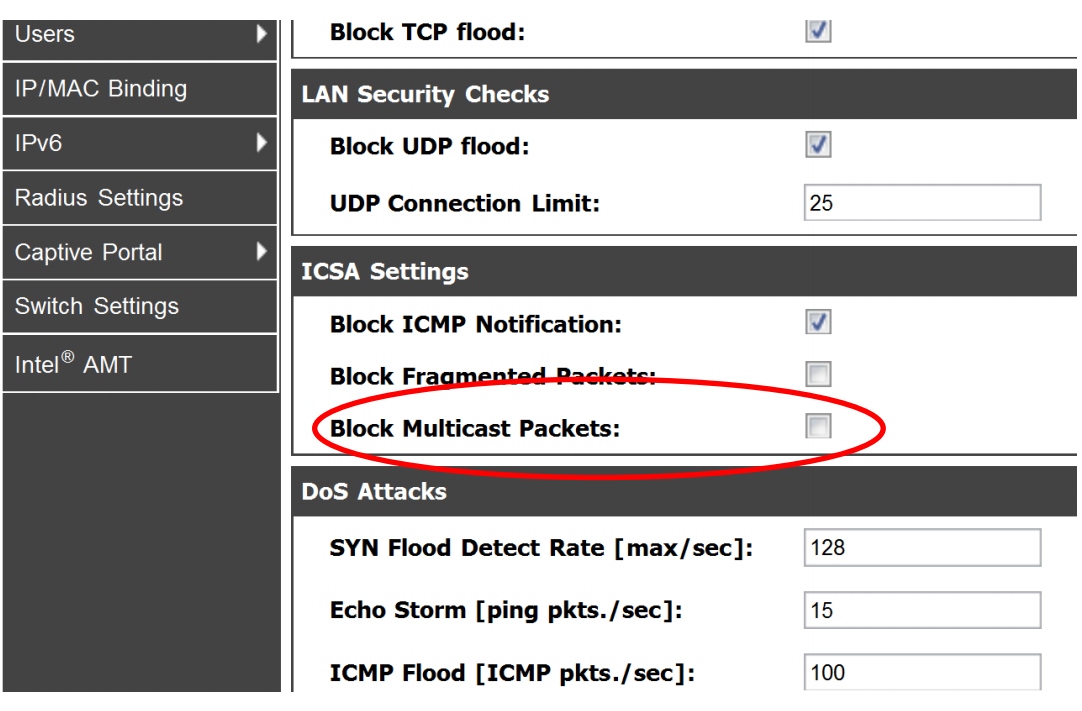Expand the IPv6 submenu arrow
Viewport: 1082px width, 711px height.
[262, 143]
